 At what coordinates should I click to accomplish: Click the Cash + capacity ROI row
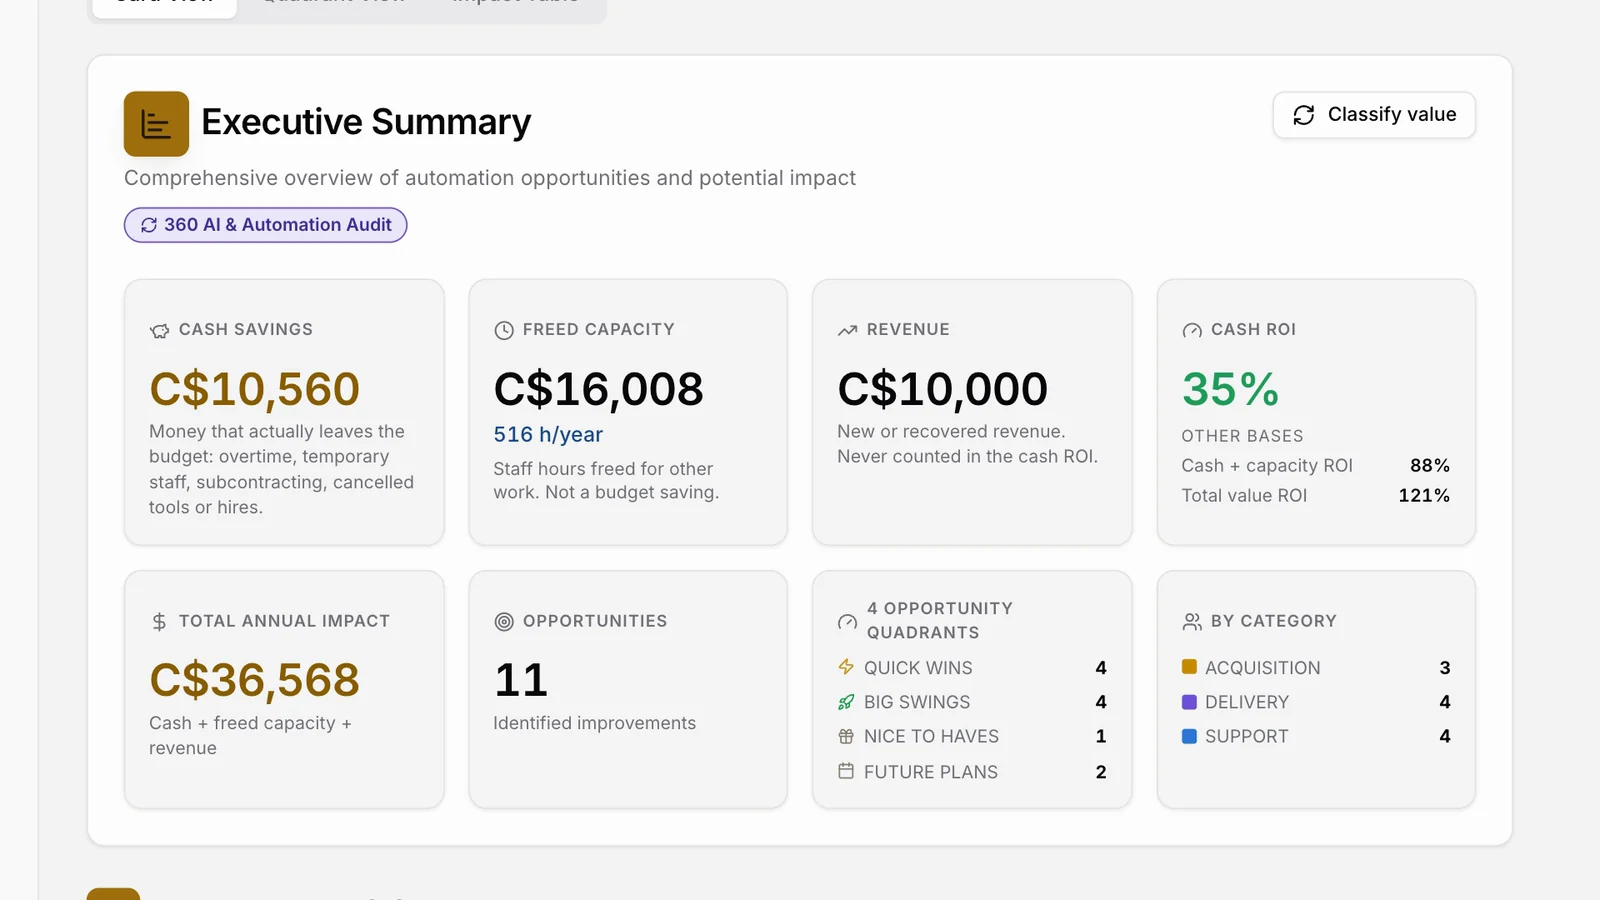(1316, 466)
